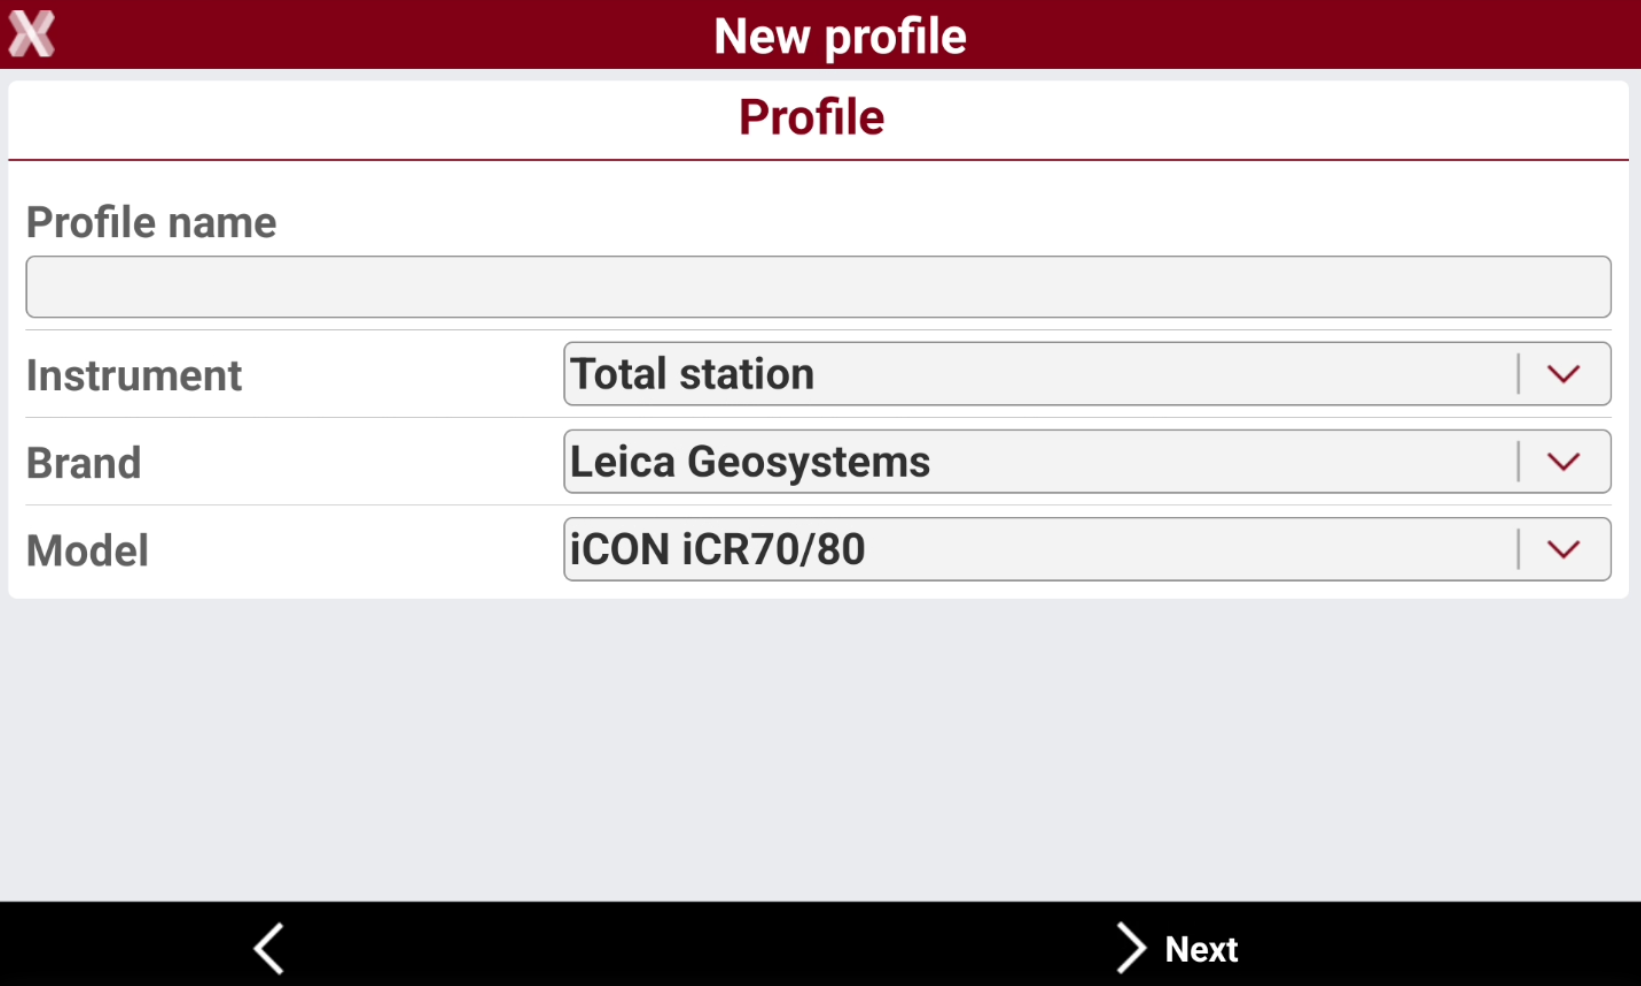Click the red chevron in Instrument row
The width and height of the screenshot is (1641, 986).
1563,374
